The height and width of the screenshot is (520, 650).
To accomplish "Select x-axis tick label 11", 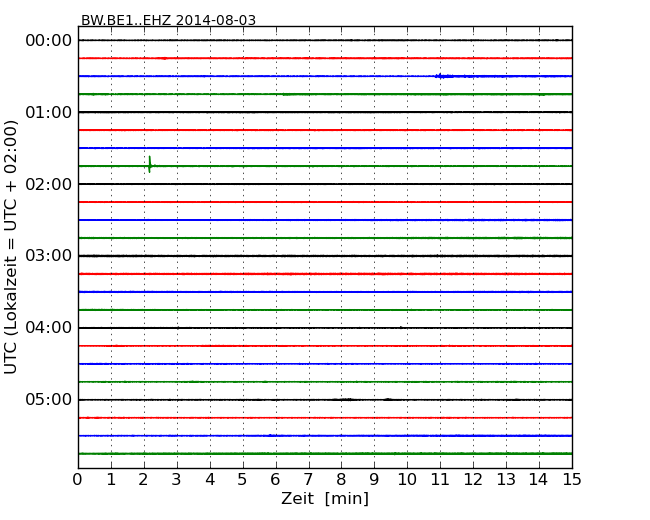I will point(440,480).
